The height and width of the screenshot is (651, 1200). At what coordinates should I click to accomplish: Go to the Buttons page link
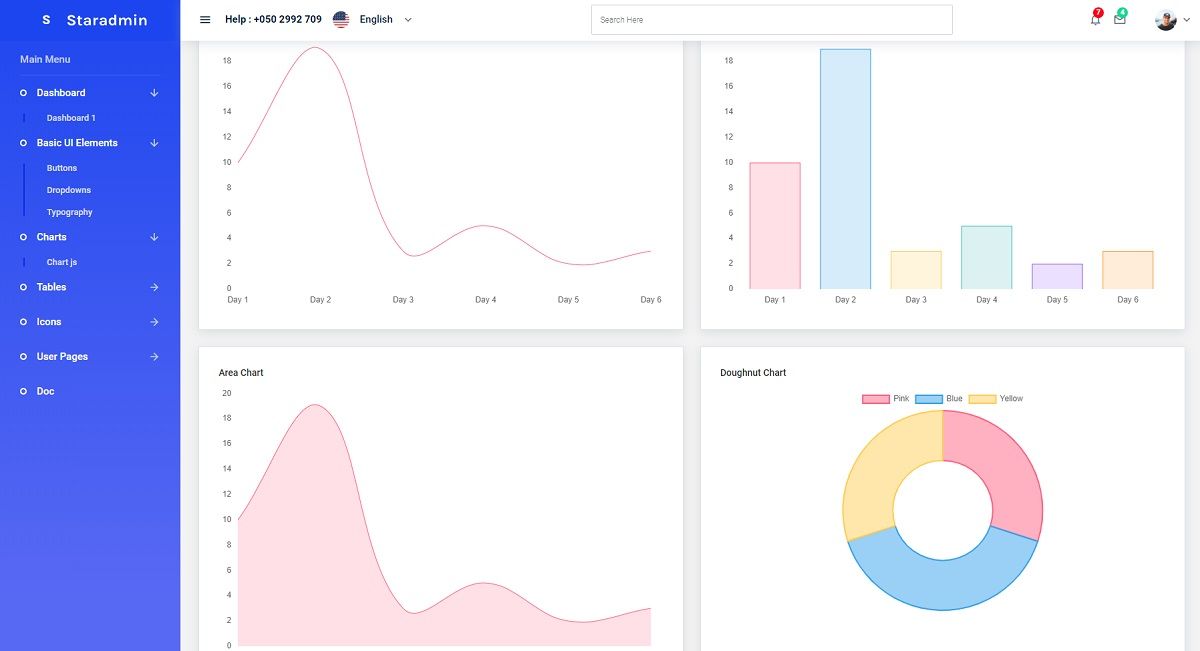click(x=62, y=168)
